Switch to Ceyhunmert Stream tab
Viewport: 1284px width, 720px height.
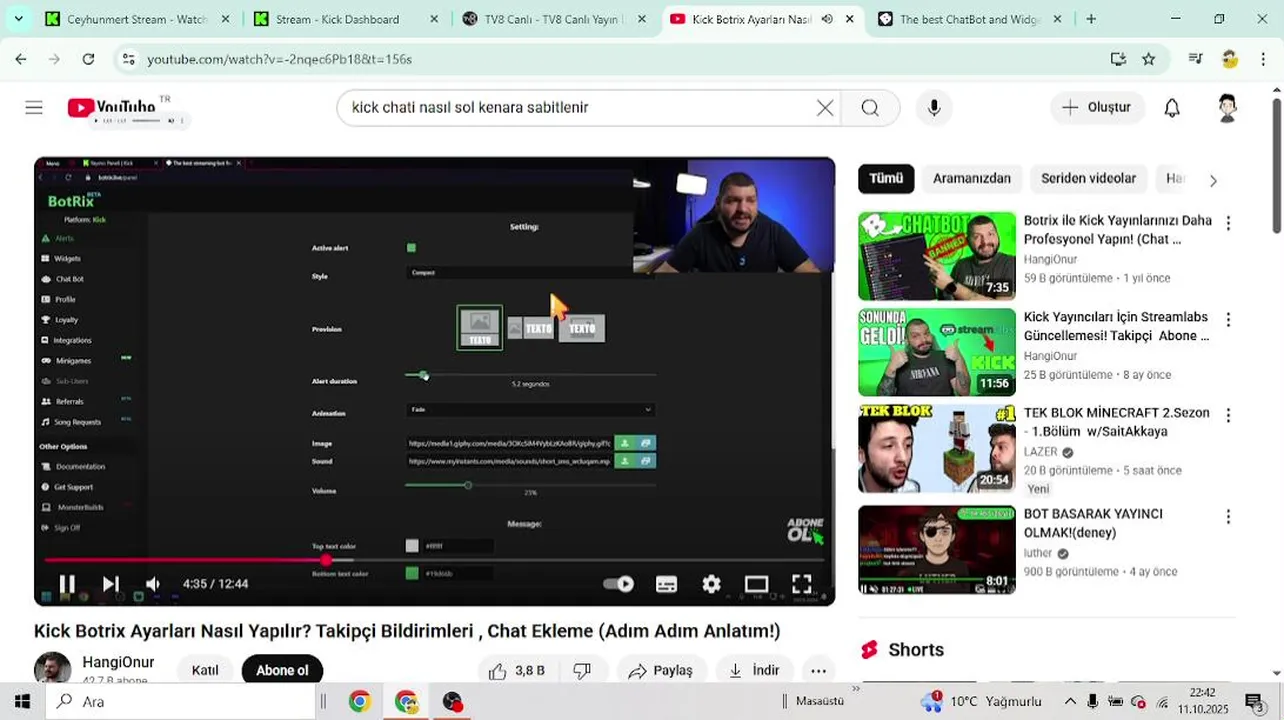(138, 19)
